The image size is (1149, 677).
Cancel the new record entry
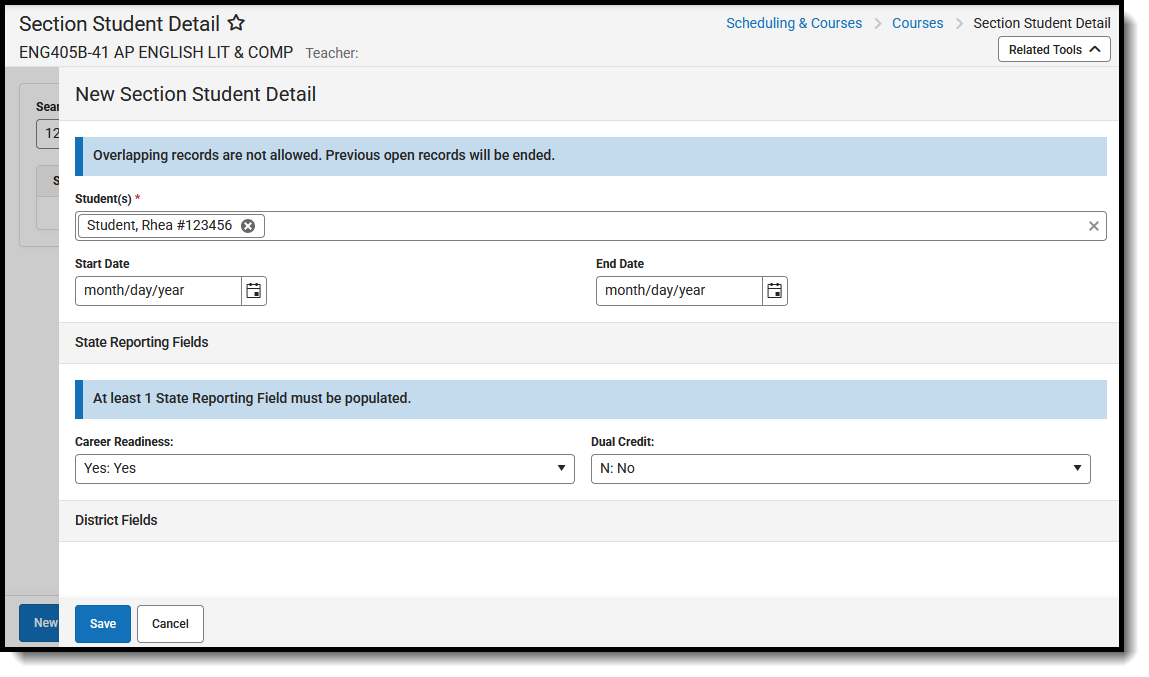pos(169,623)
